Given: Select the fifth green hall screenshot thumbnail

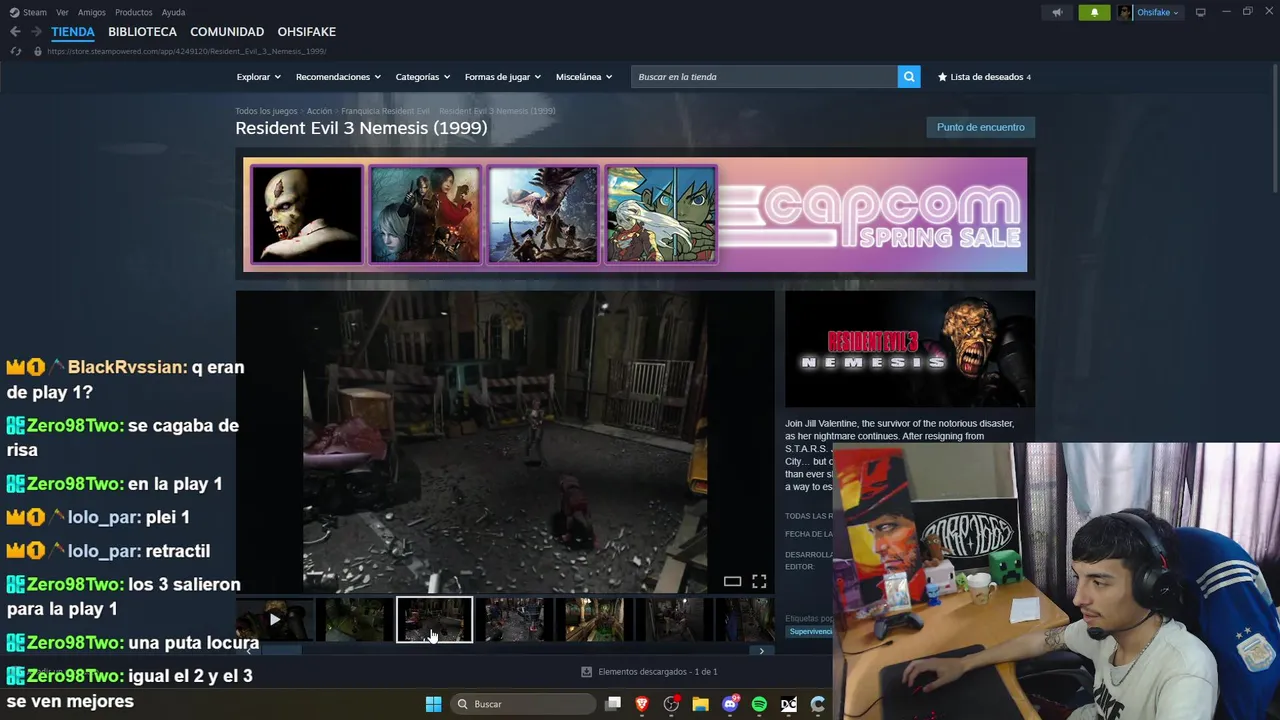Looking at the screenshot, I should pos(595,620).
